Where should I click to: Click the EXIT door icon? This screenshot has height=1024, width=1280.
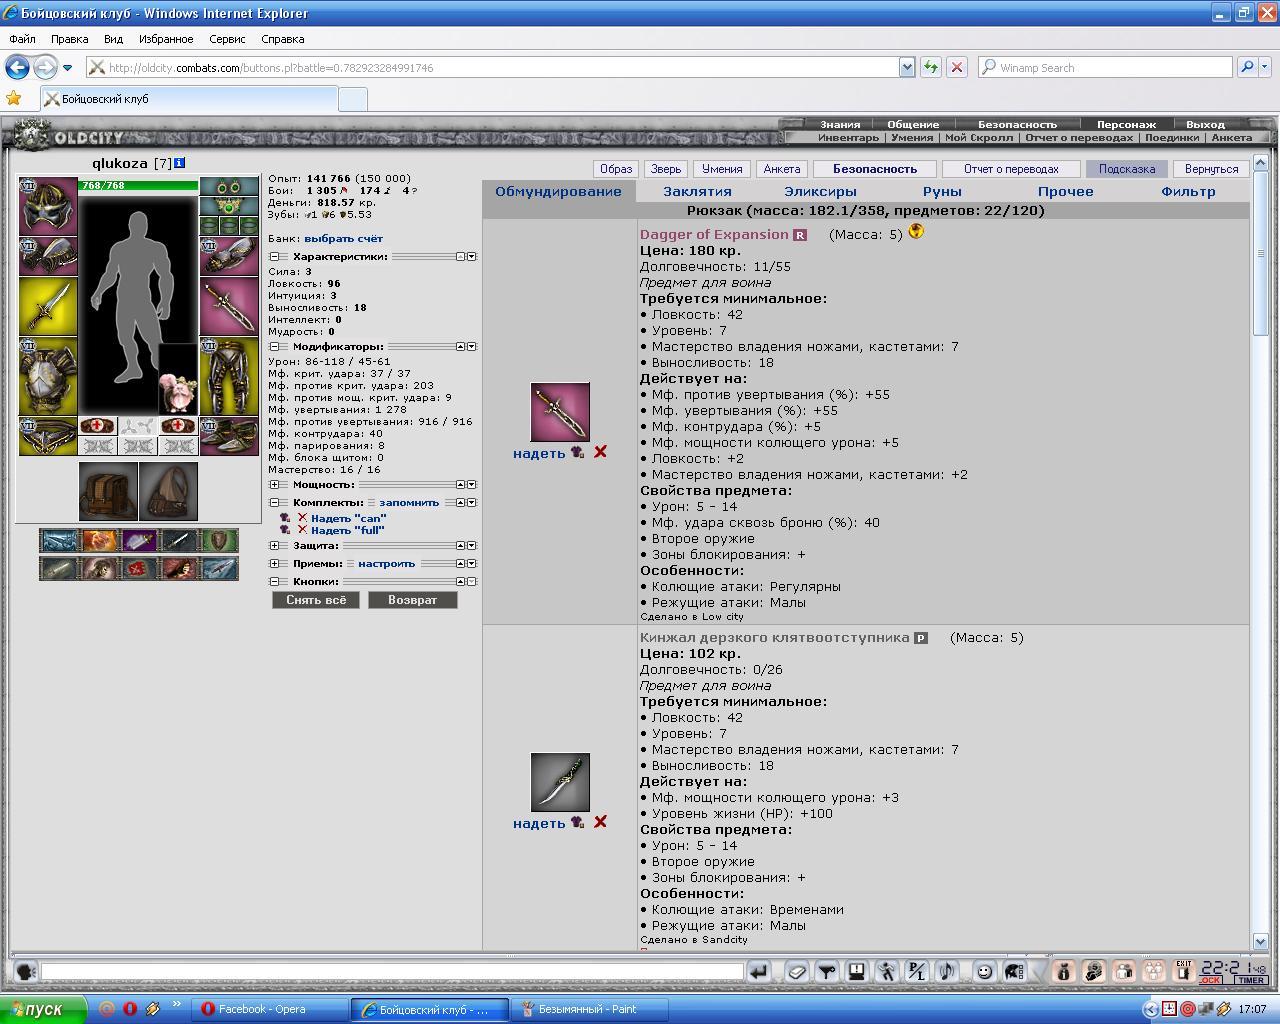pos(1184,971)
